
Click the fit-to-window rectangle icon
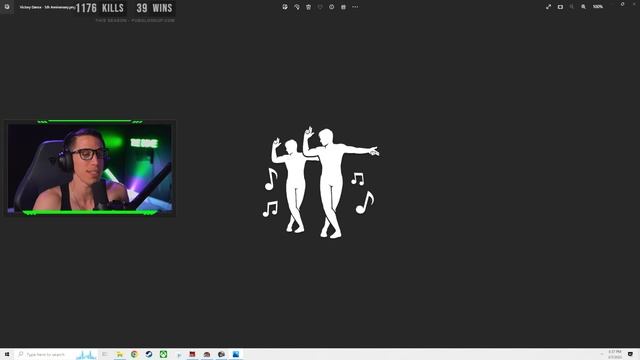(560, 7)
